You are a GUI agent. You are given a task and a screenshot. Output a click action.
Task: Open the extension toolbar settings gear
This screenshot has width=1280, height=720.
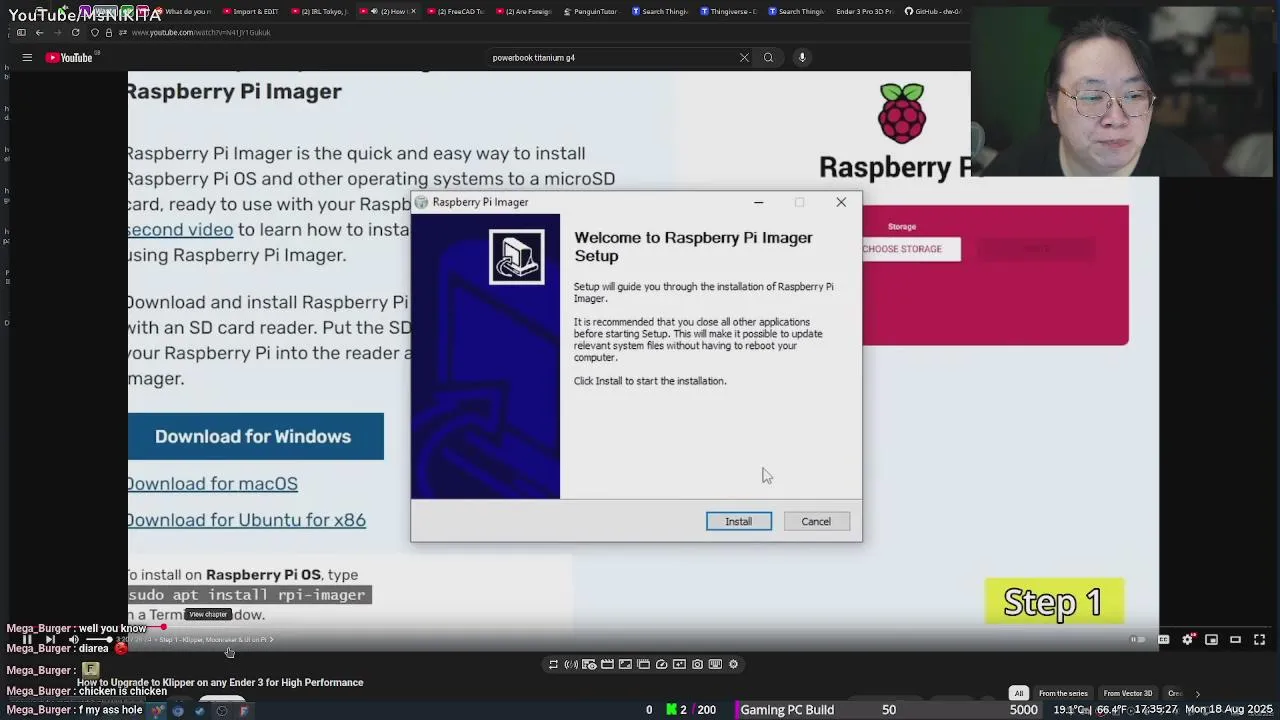click(x=733, y=664)
